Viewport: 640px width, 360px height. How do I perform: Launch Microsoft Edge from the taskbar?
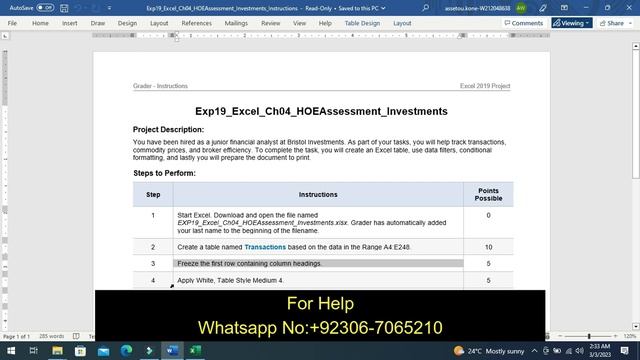[127, 351]
